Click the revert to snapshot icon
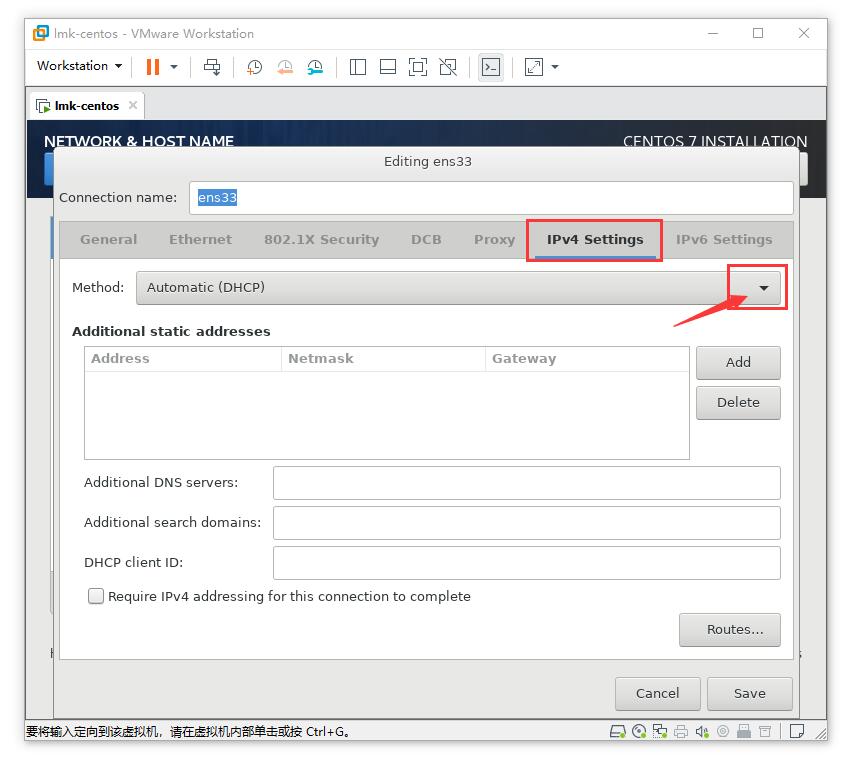Screen dimensions: 850x768 pyautogui.click(x=285, y=67)
